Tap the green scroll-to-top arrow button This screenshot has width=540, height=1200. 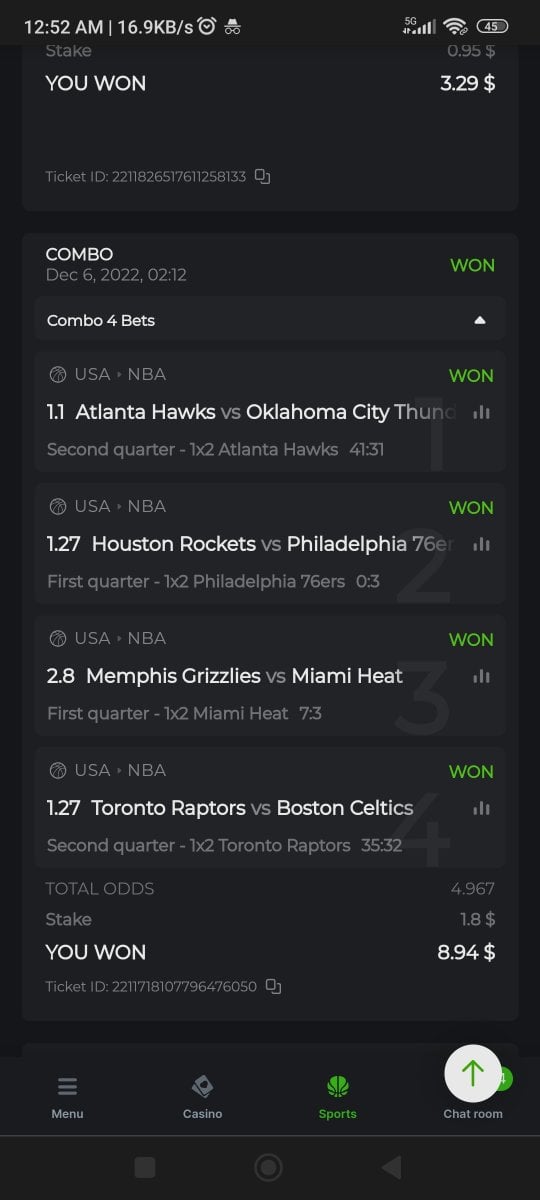point(473,1073)
